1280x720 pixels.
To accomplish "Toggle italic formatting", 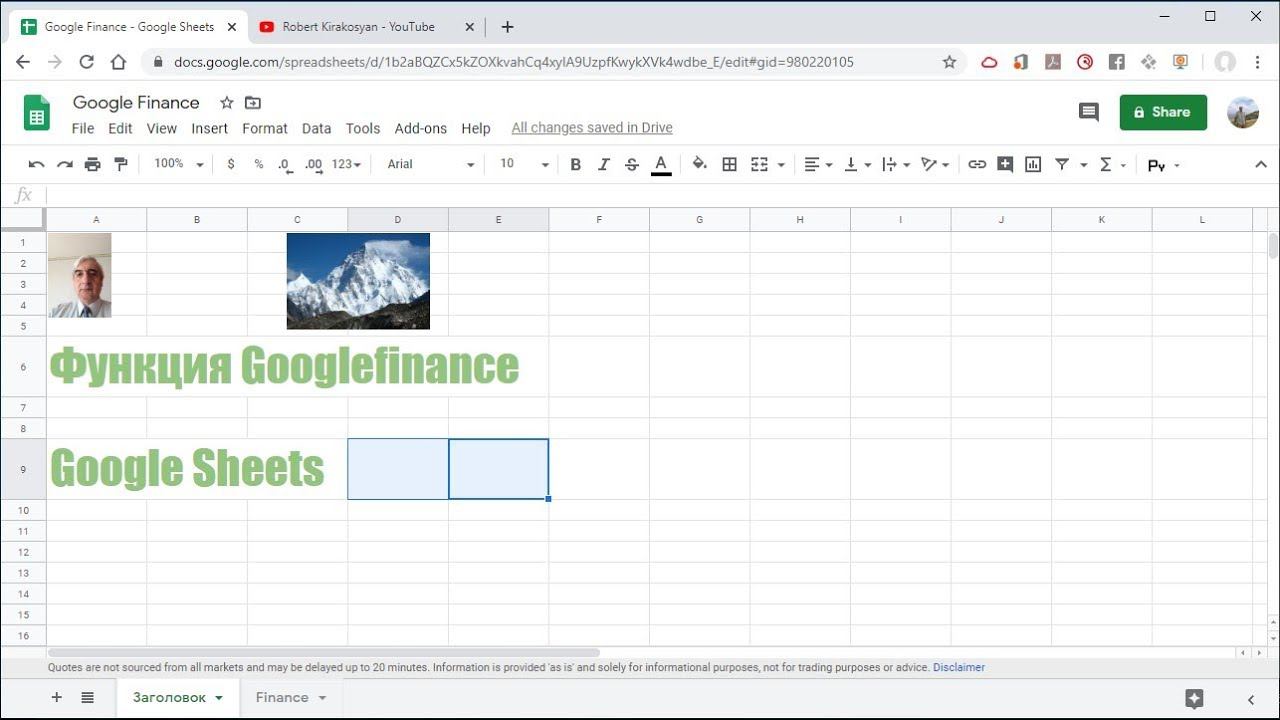I will pos(603,165).
